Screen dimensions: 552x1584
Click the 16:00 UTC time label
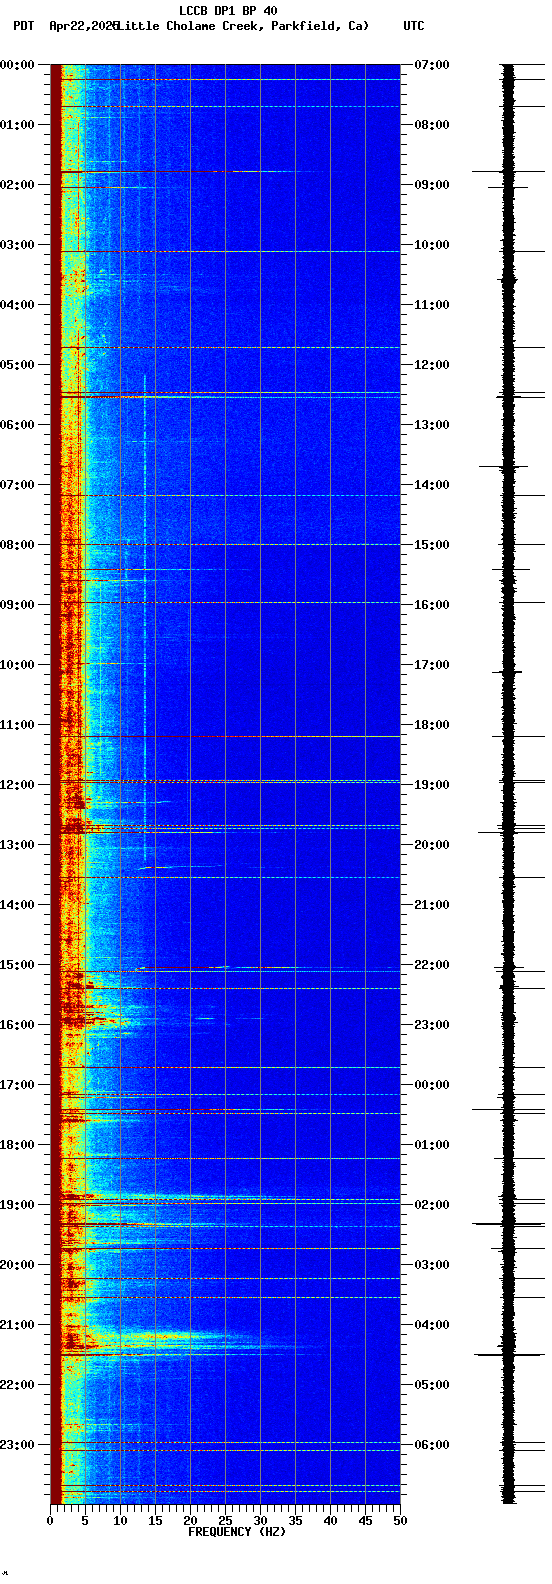(x=432, y=605)
